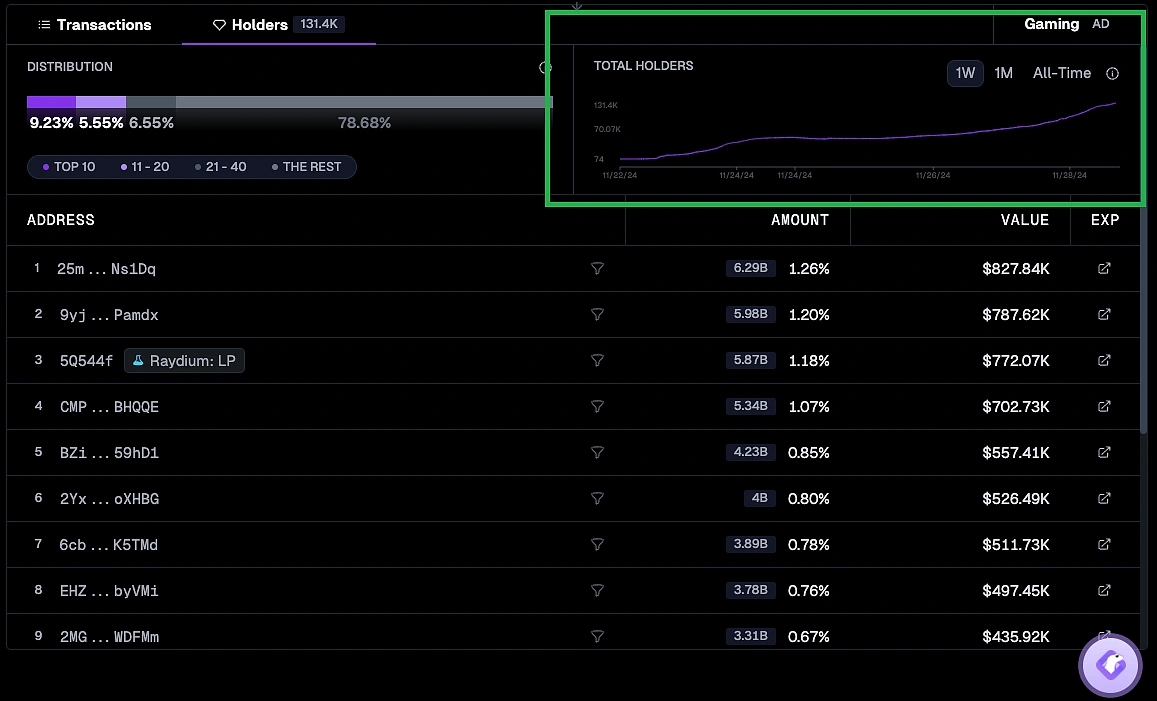Click the 6.29B amount badge on the first row
The height and width of the screenshot is (701, 1157).
(750, 268)
